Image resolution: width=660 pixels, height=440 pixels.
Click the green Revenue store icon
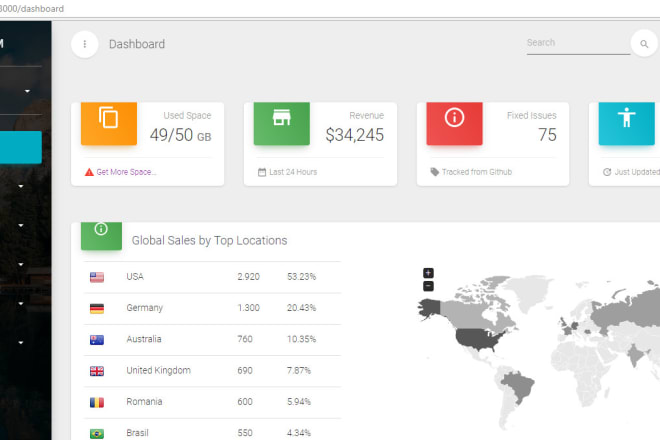point(282,117)
